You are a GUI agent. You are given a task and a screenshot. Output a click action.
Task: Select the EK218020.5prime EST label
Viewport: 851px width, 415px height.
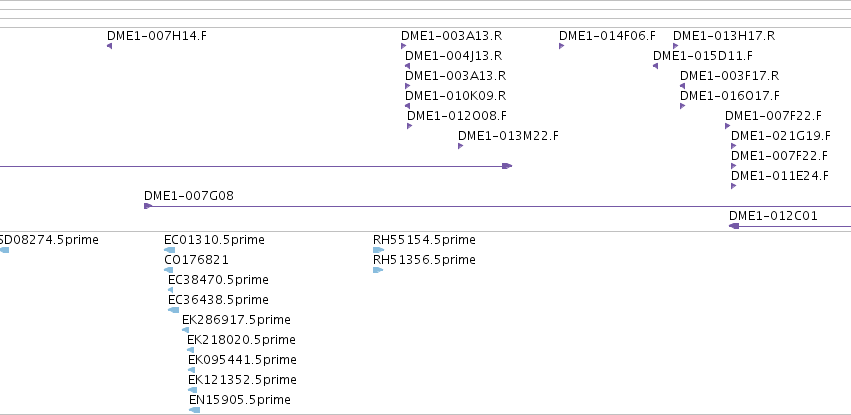pos(242,341)
